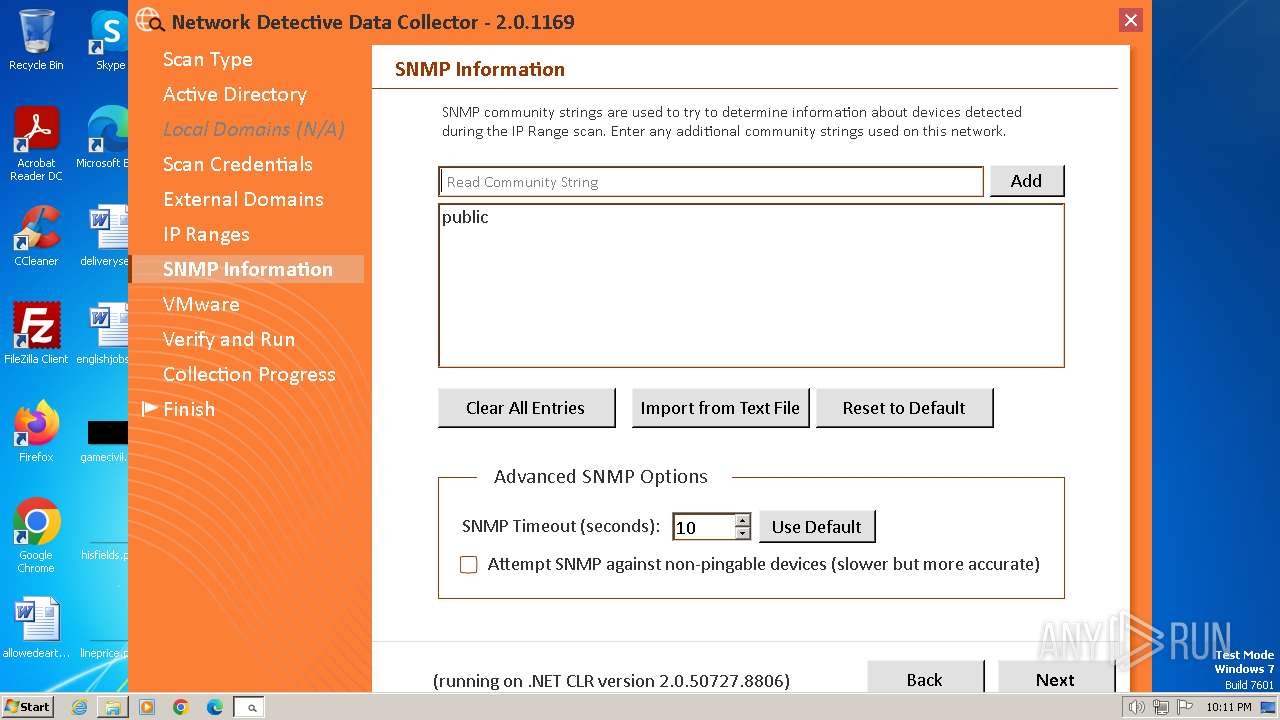Jump to Finish step
Screen dimensions: 1280x720
click(189, 409)
